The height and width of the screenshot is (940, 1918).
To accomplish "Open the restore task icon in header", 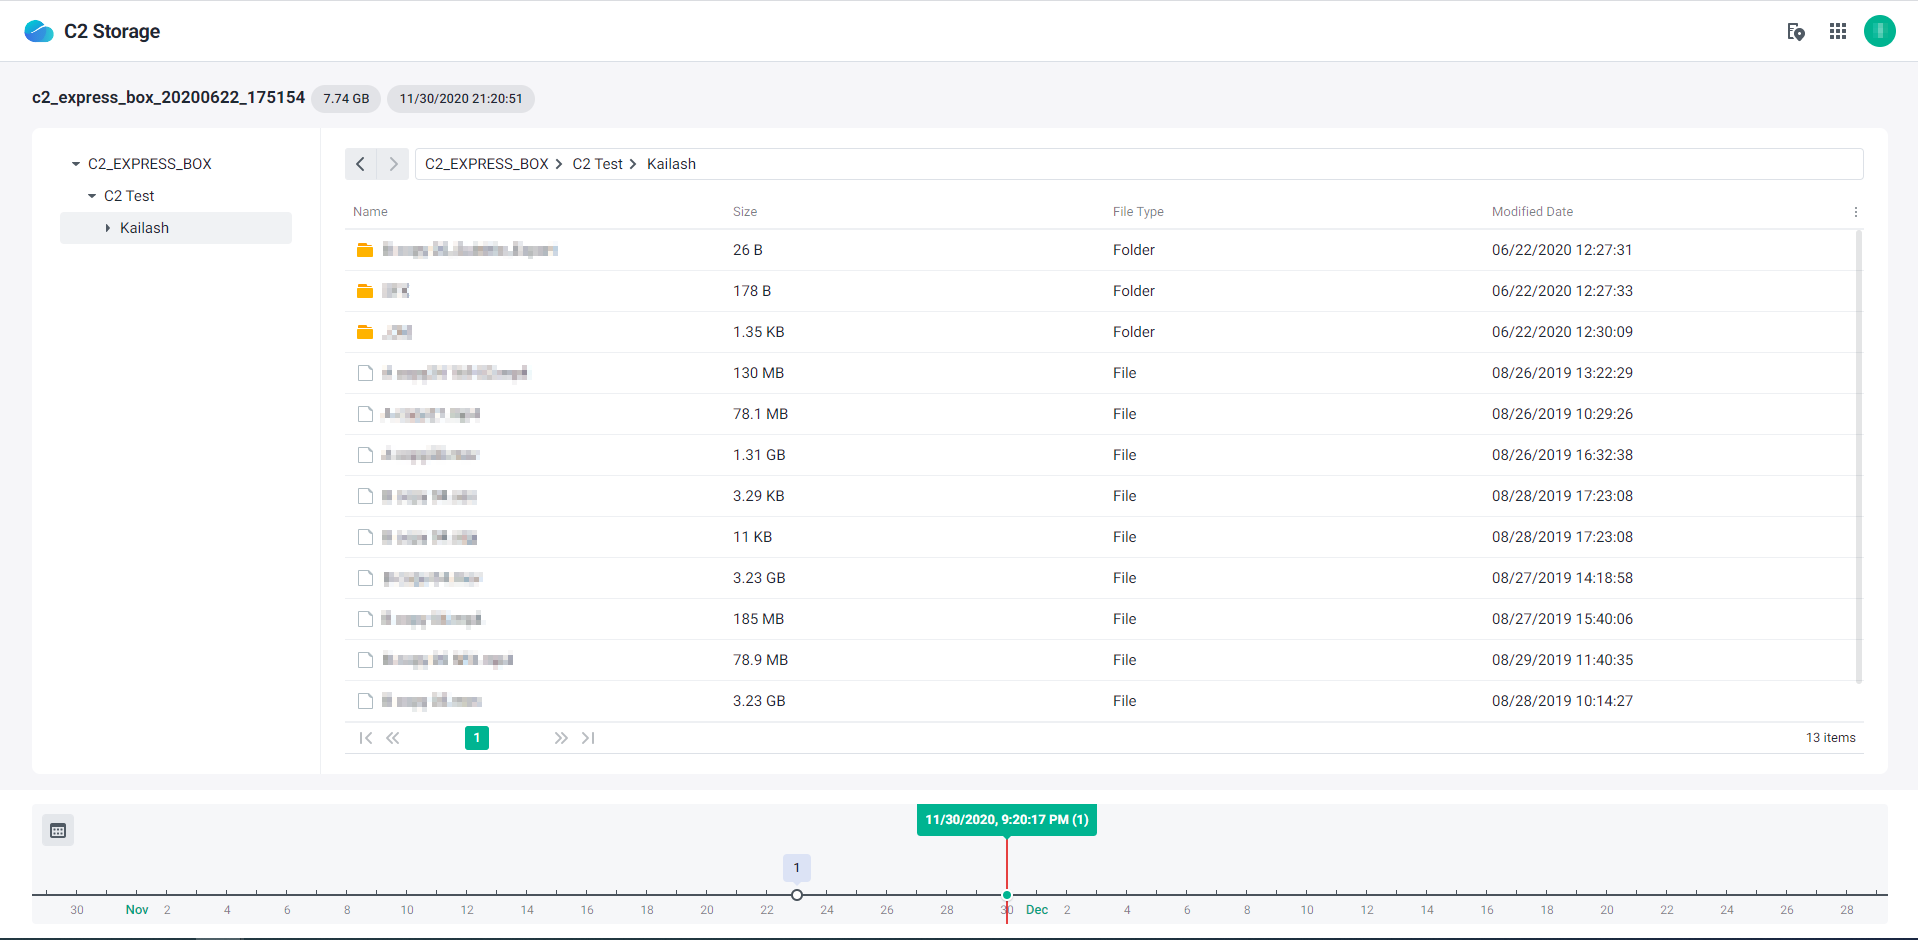I will click(1795, 32).
